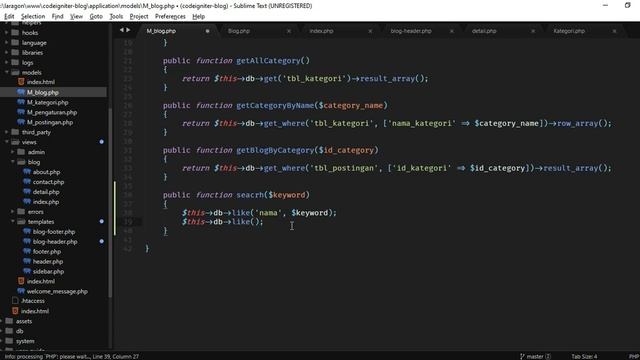This screenshot has height=360, width=640.
Task: Select M_blog.php in the sidebar
Action: tap(42, 92)
